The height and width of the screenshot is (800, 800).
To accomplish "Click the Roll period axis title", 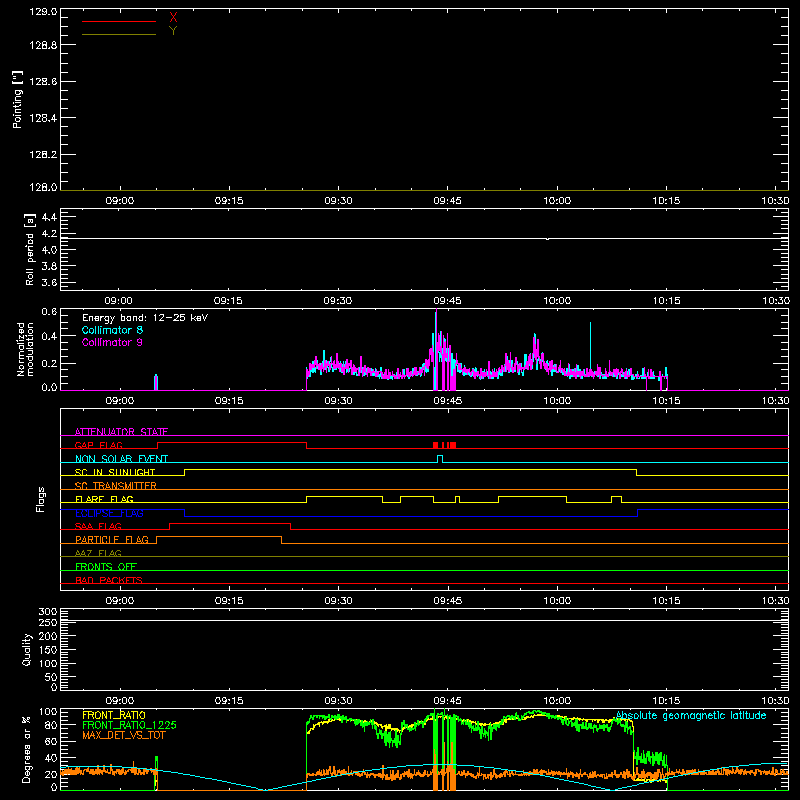I will coord(30,249).
